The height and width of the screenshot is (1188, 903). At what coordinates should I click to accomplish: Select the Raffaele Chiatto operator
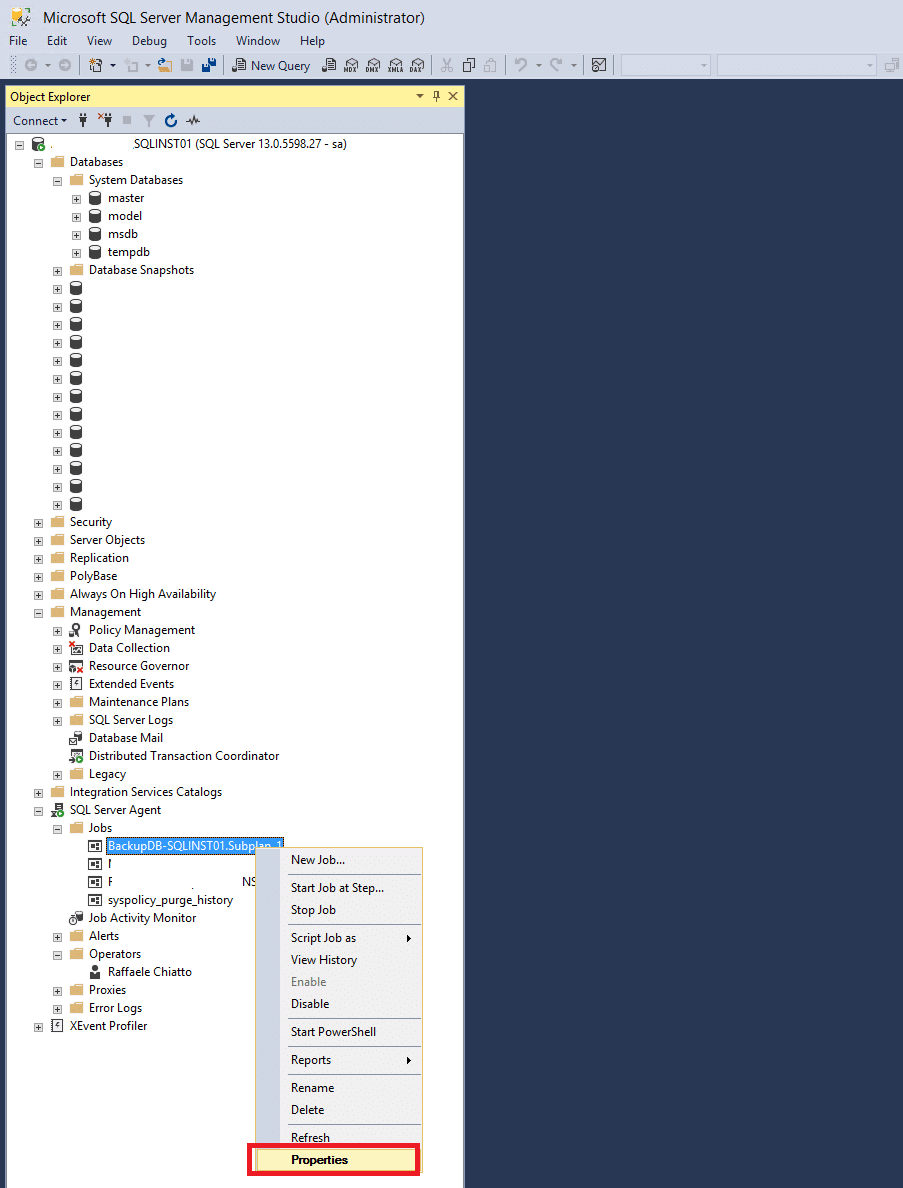150,971
